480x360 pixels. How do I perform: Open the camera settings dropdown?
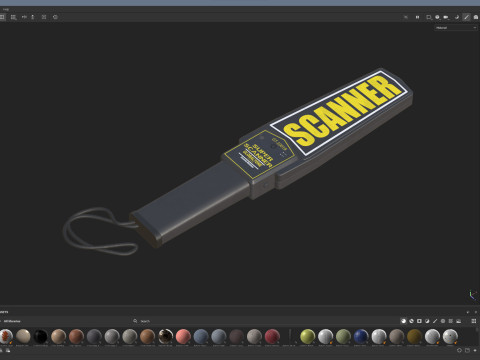(x=446, y=17)
